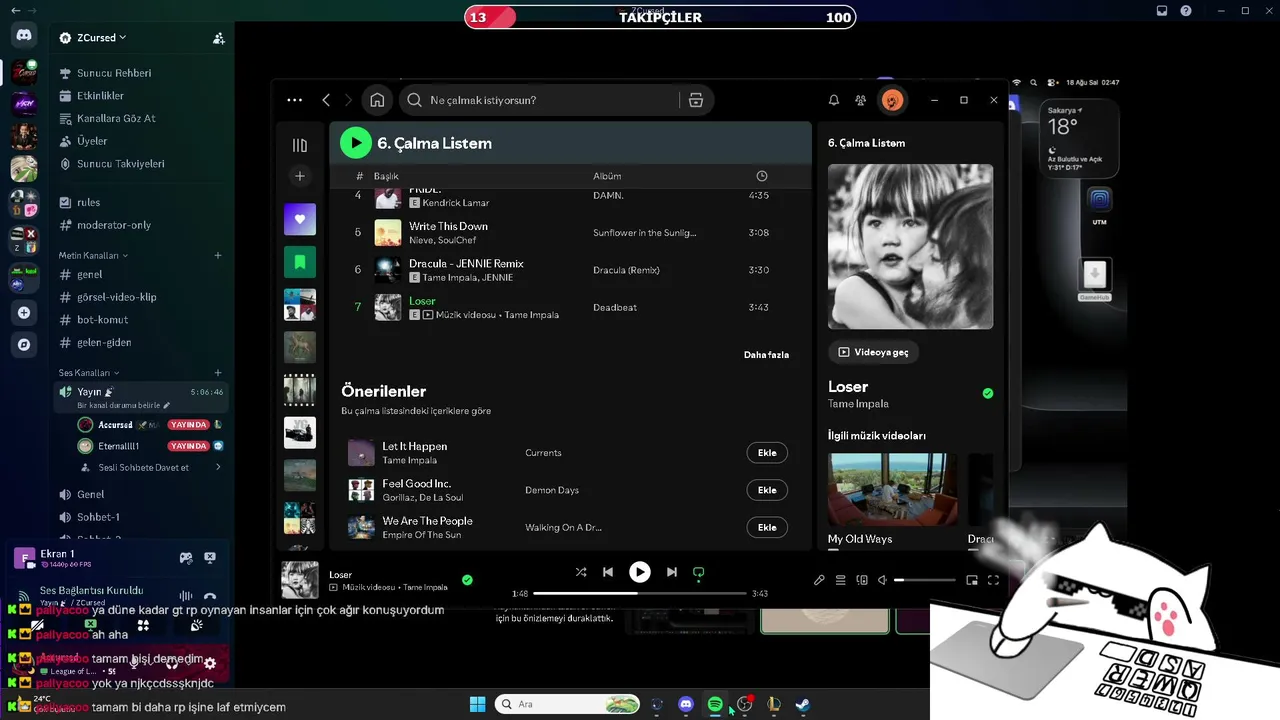Screen dimensions: 1280x720
Task: Adjust the Spotify volume slider
Action: pos(925,580)
